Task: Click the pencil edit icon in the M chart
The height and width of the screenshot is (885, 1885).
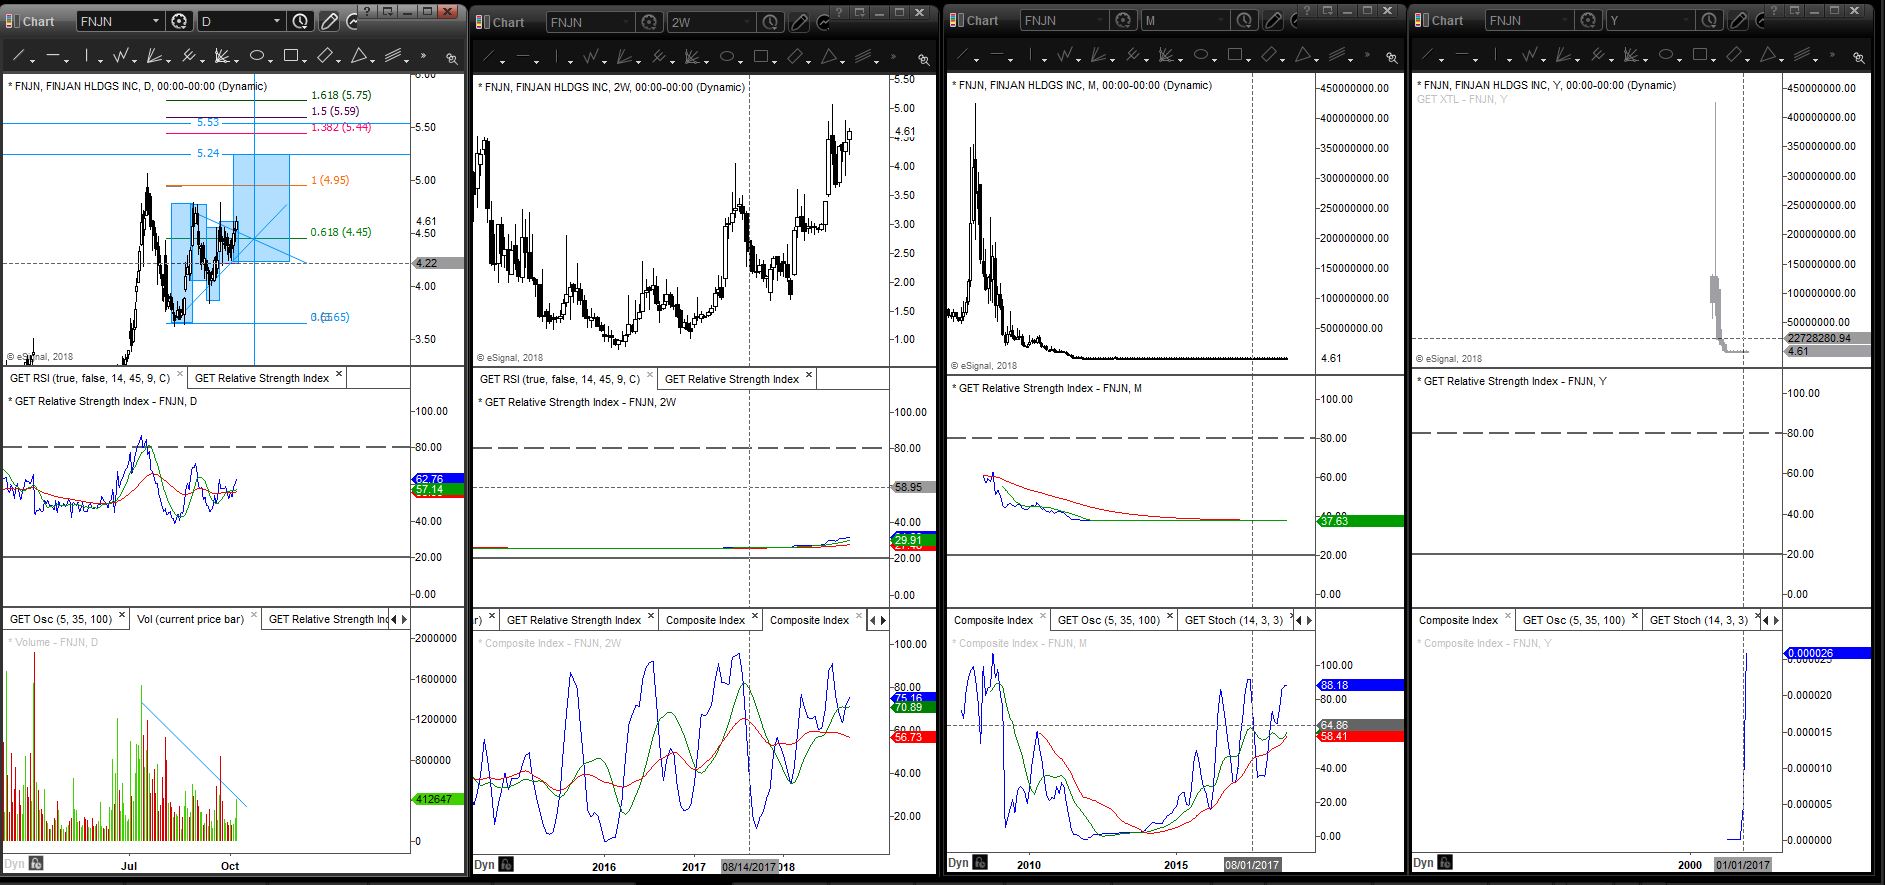Action: tap(1273, 20)
